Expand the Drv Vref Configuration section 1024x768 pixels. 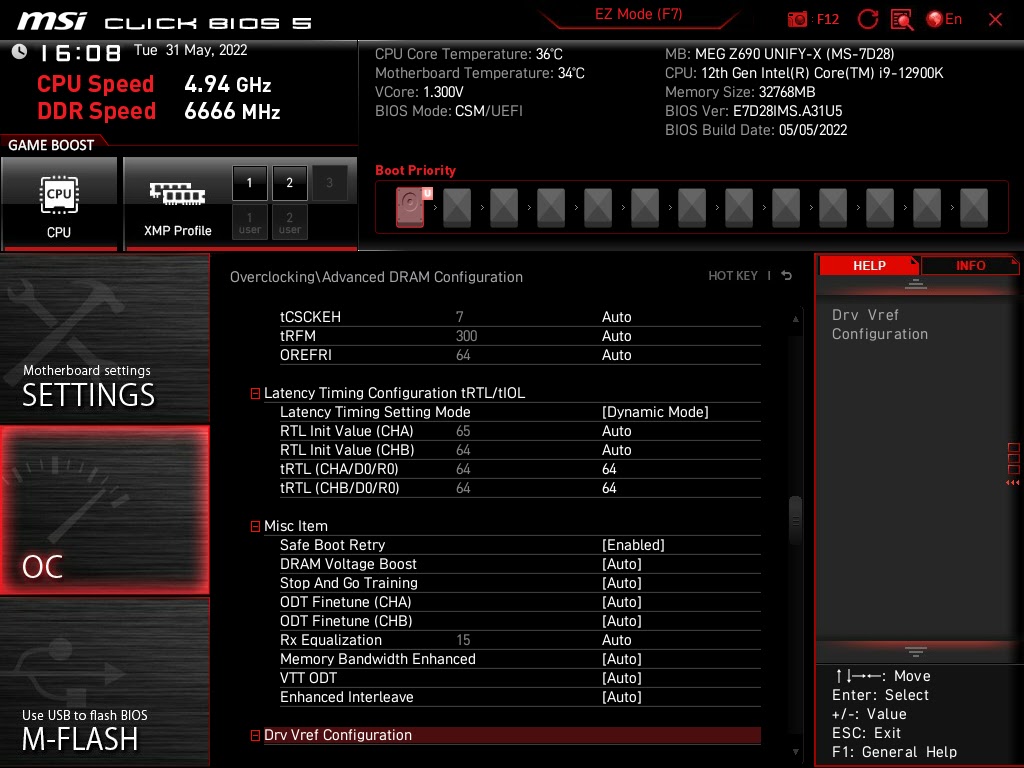(x=255, y=735)
